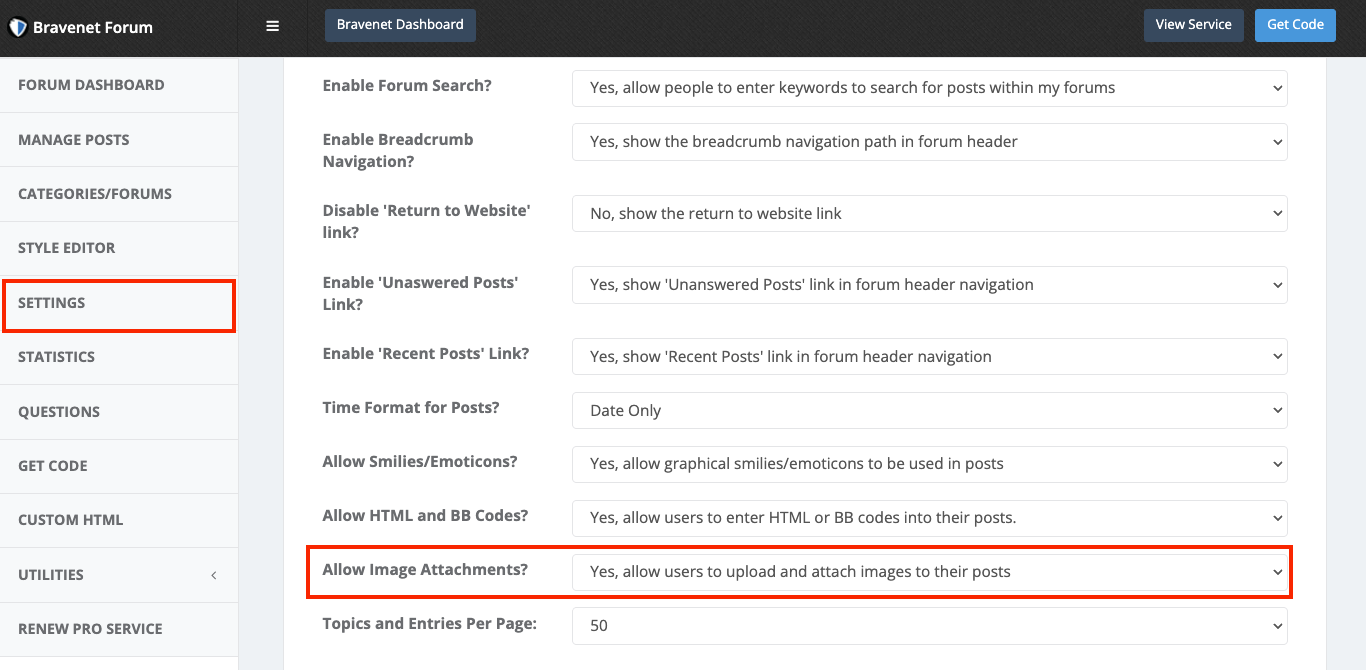The width and height of the screenshot is (1366, 670).
Task: Open the Time Format for Posts dropdown
Action: pyautogui.click(x=929, y=411)
